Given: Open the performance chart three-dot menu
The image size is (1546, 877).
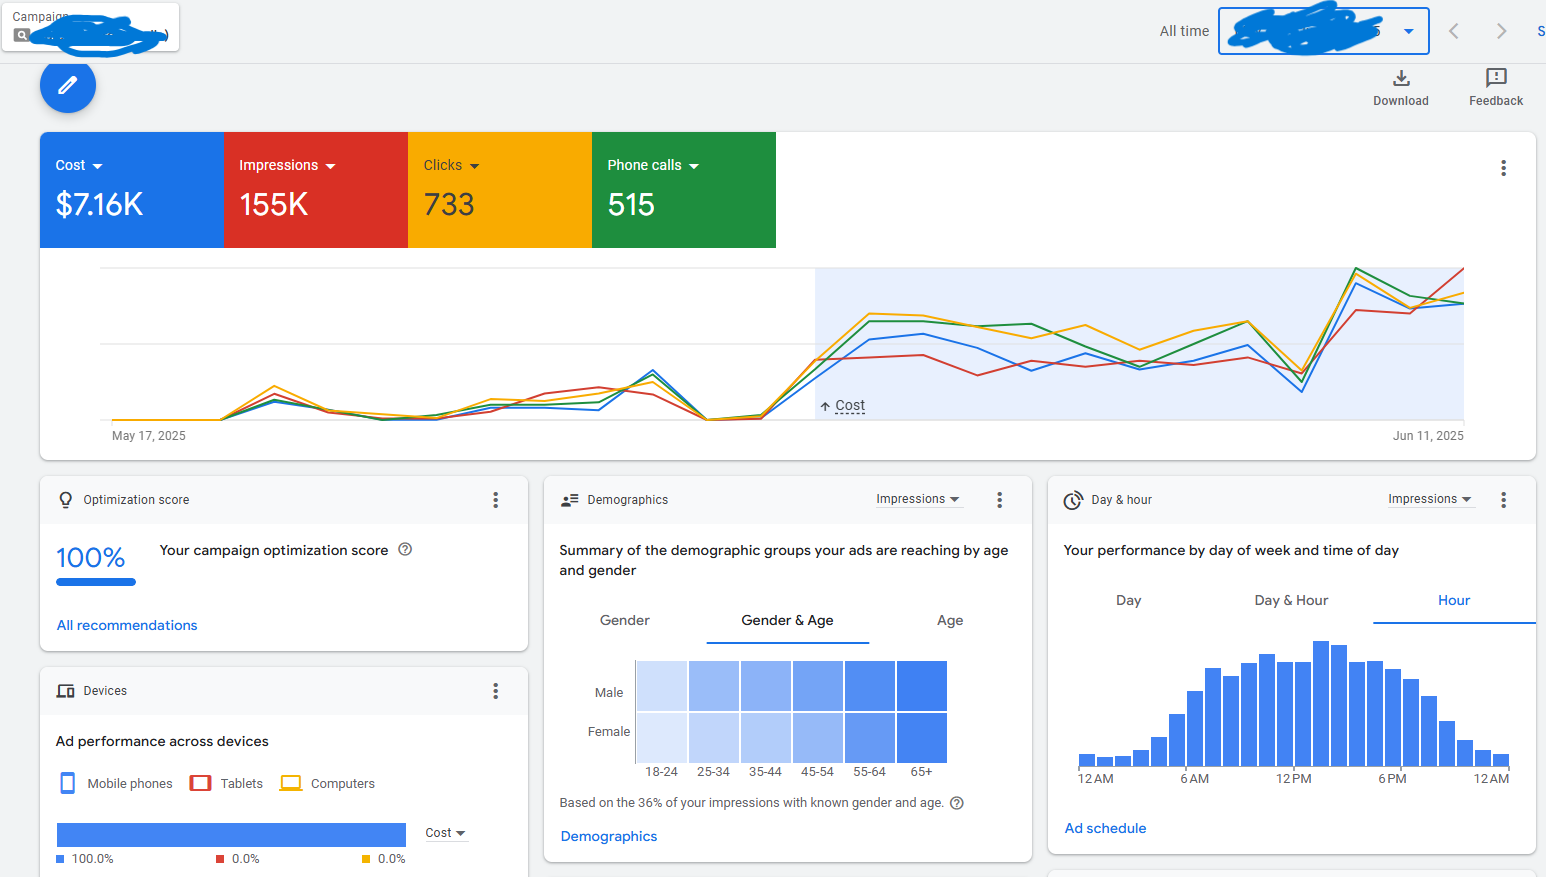Looking at the screenshot, I should (x=1502, y=168).
